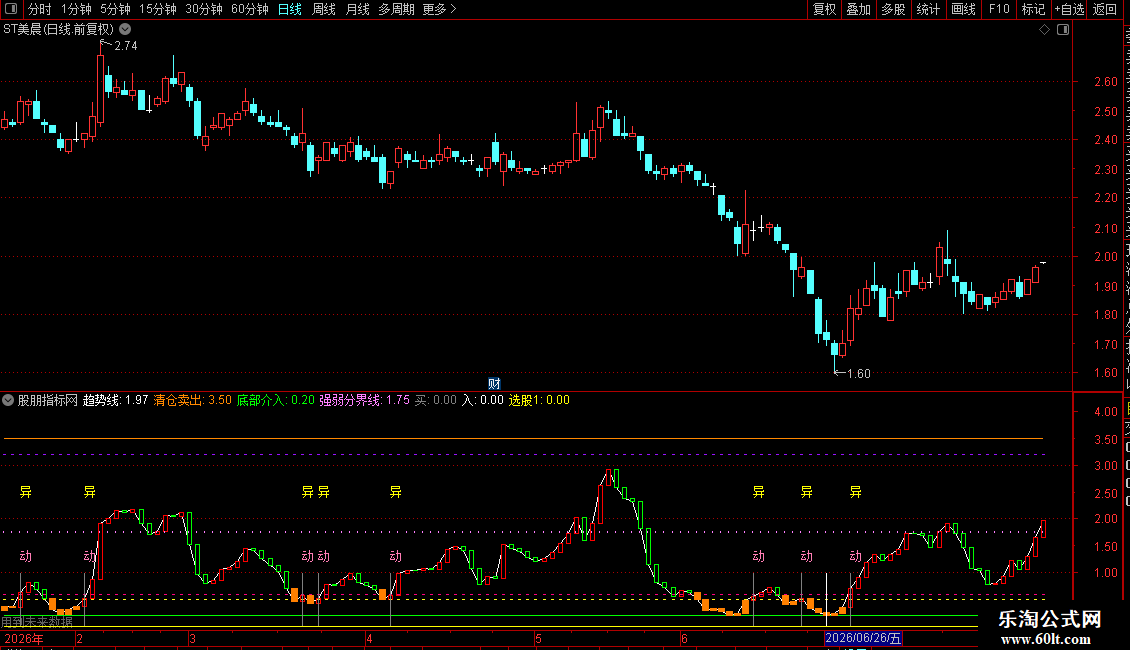The image size is (1130, 650).
Task: Click the 返回 back button
Action: [x=1105, y=9]
